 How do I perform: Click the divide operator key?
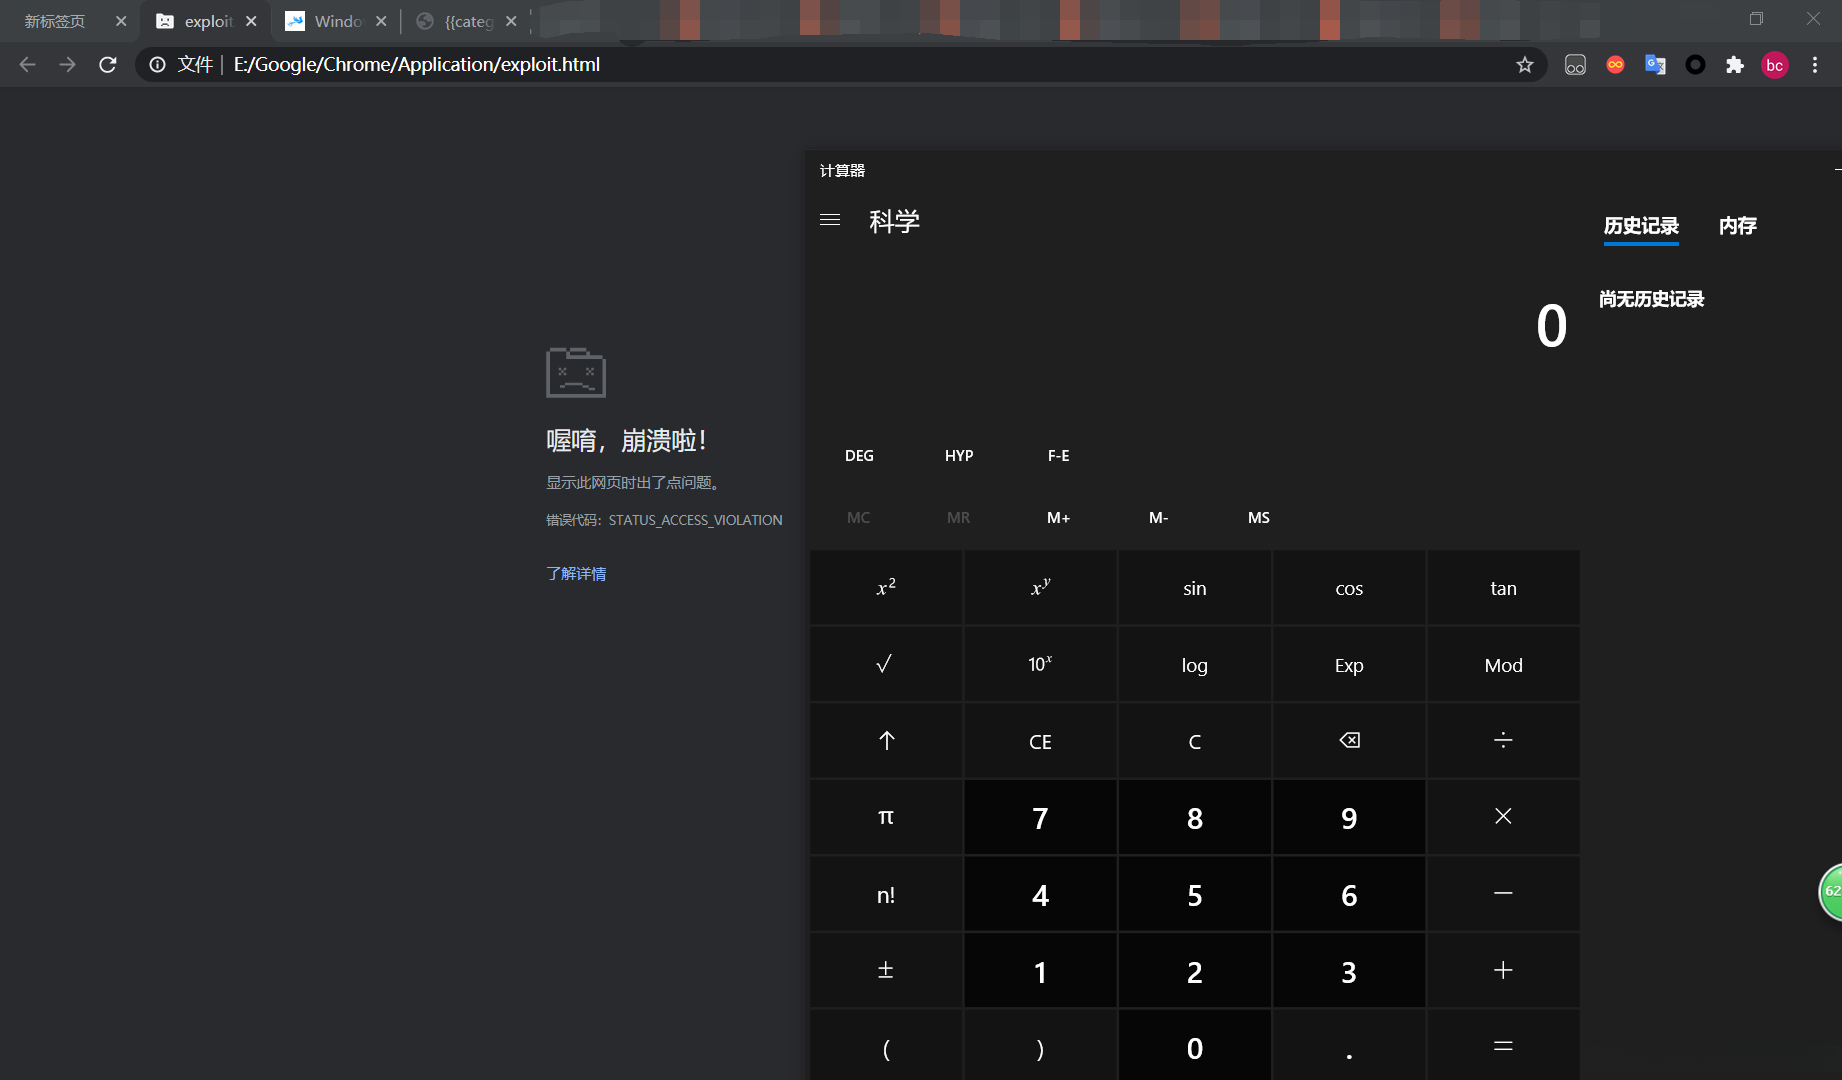pyautogui.click(x=1503, y=741)
